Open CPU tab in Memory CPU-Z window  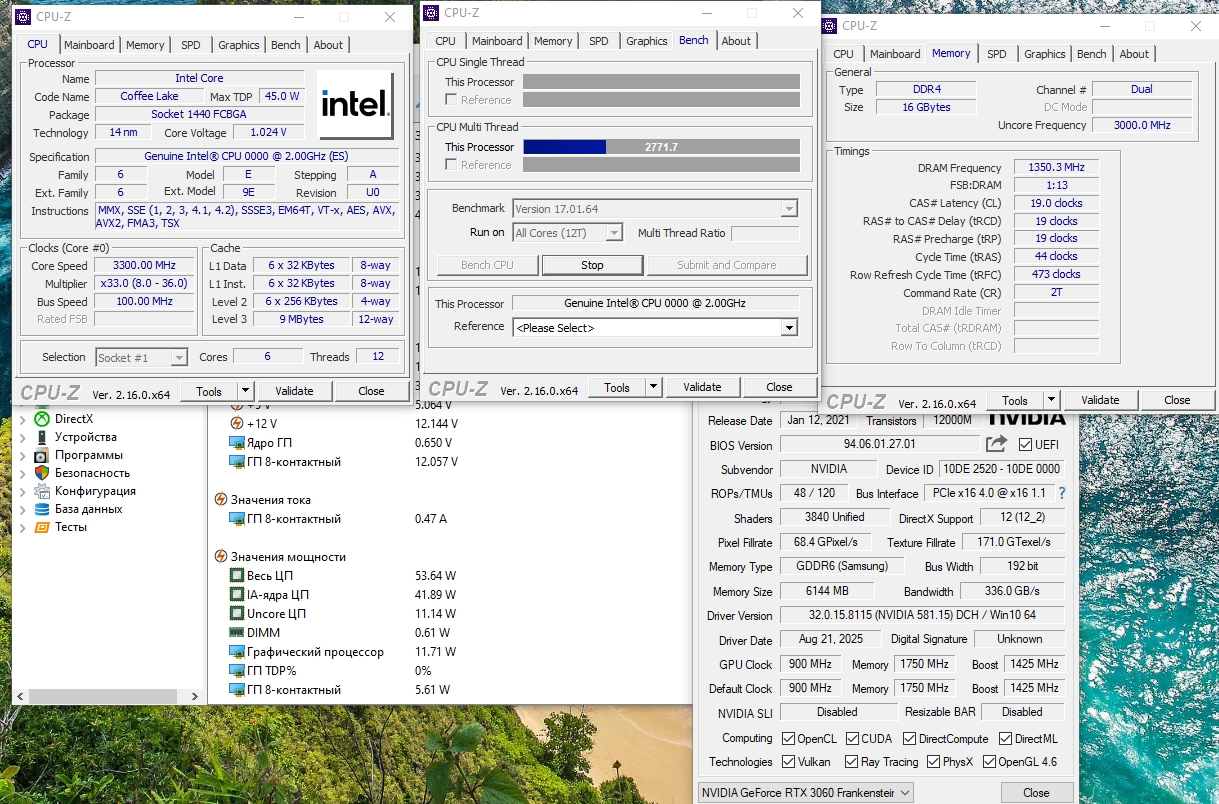click(843, 54)
